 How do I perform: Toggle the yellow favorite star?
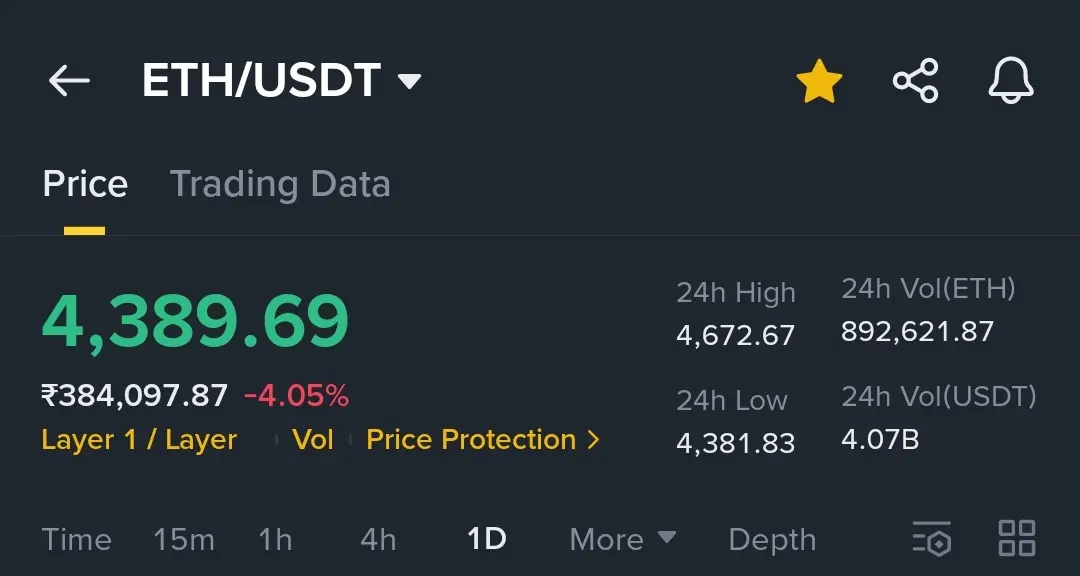(x=819, y=81)
